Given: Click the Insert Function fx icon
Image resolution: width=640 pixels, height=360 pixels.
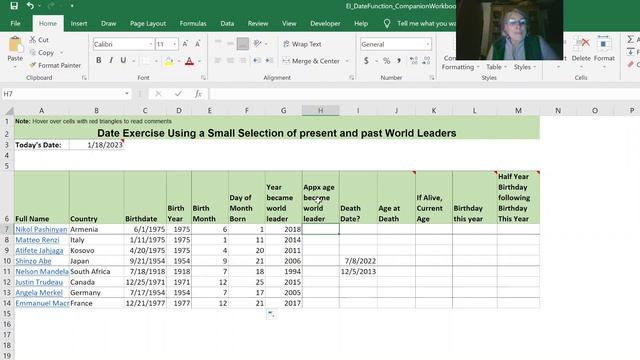Looking at the screenshot, I should [x=198, y=94].
